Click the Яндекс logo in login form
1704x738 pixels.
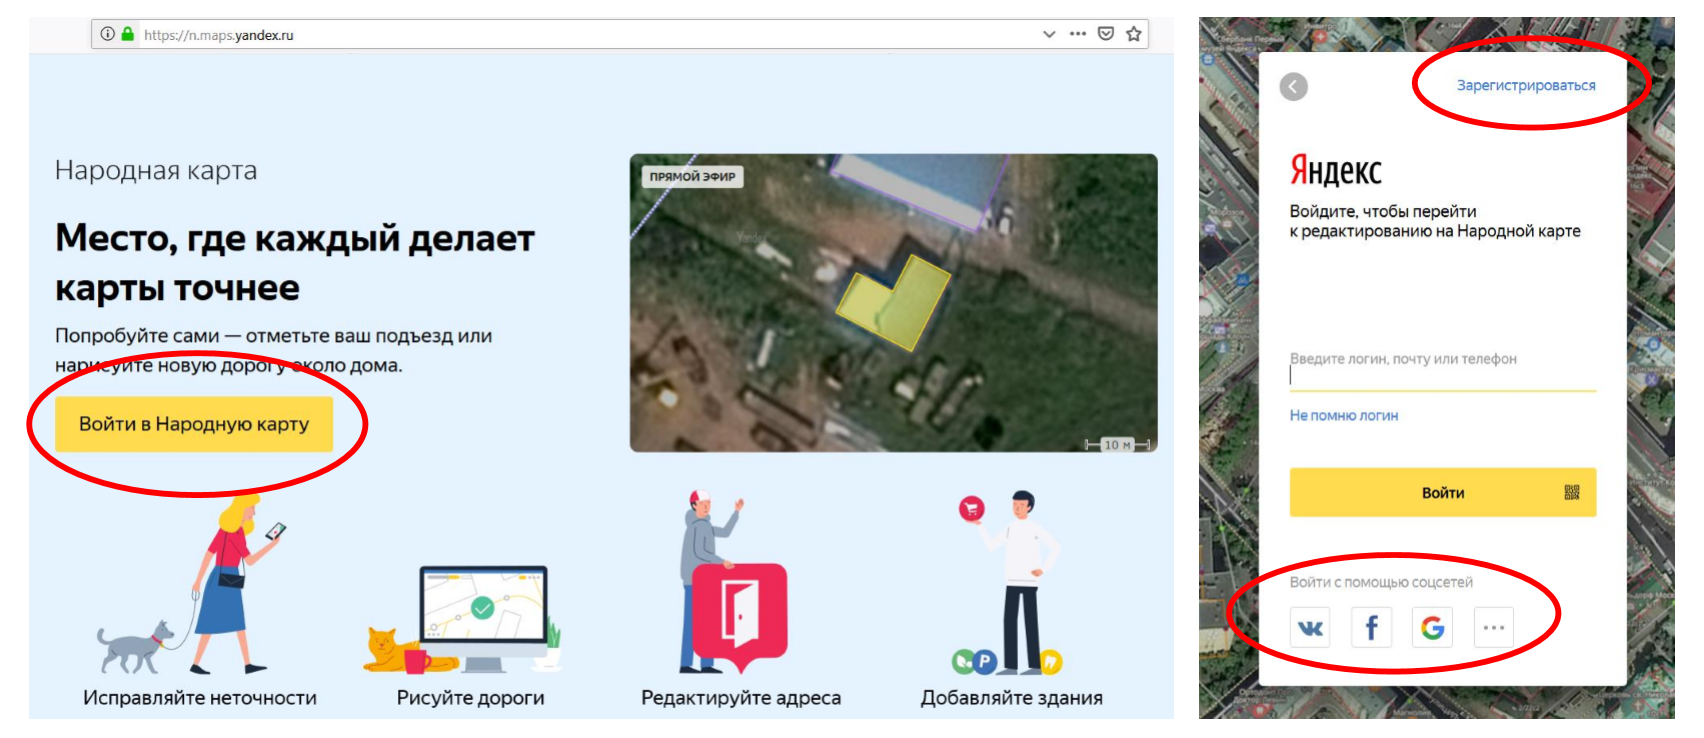pyautogui.click(x=1336, y=170)
